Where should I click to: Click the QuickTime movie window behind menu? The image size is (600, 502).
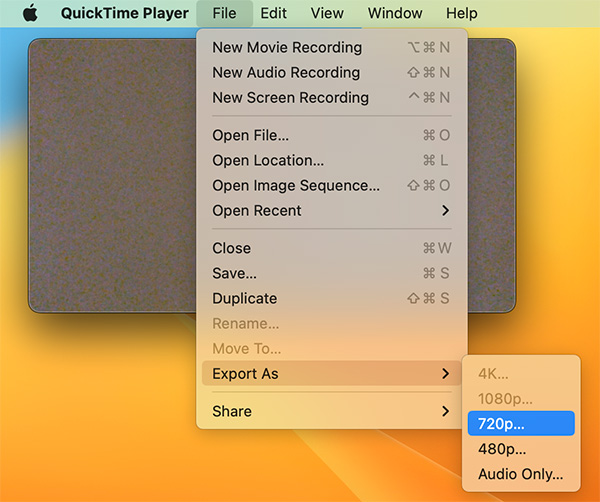tap(112, 175)
